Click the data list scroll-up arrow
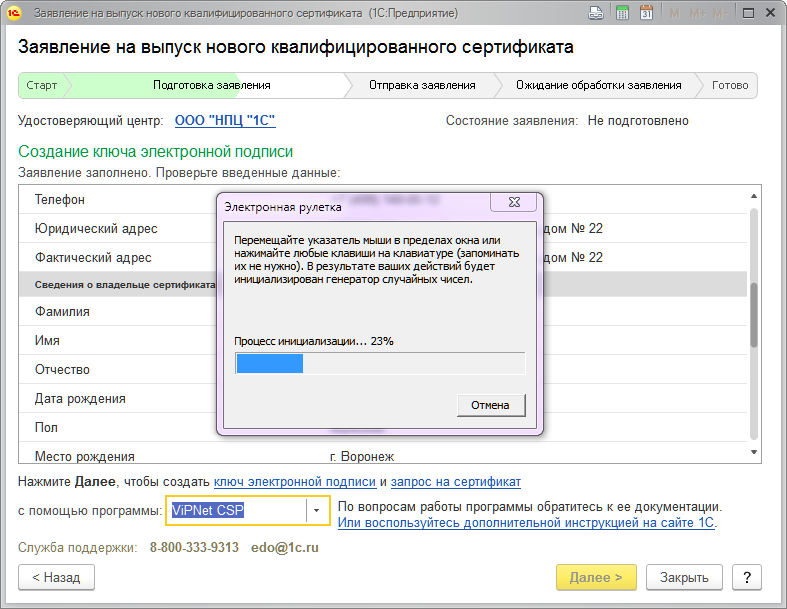 coord(754,196)
